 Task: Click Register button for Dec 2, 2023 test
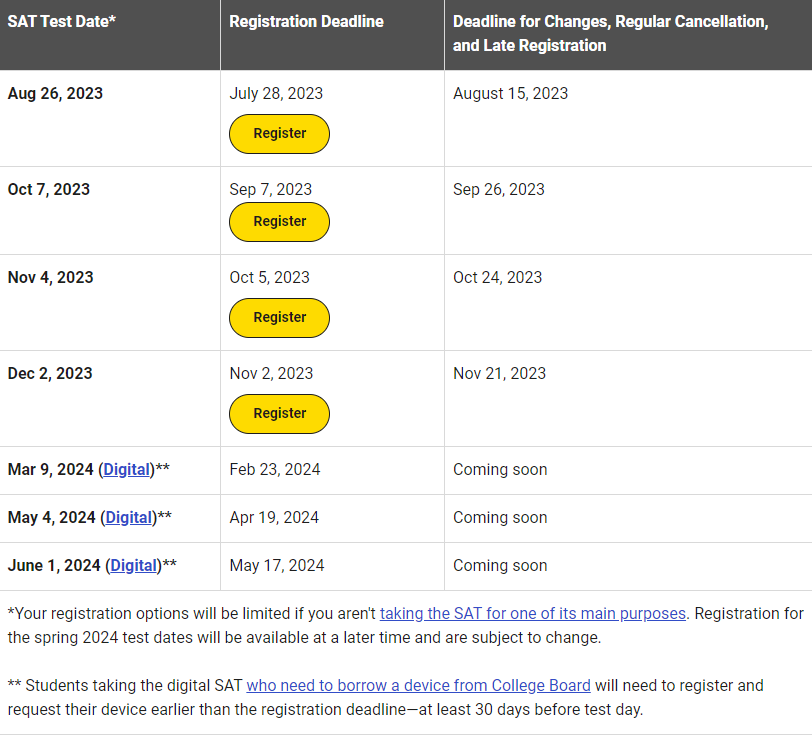[279, 414]
